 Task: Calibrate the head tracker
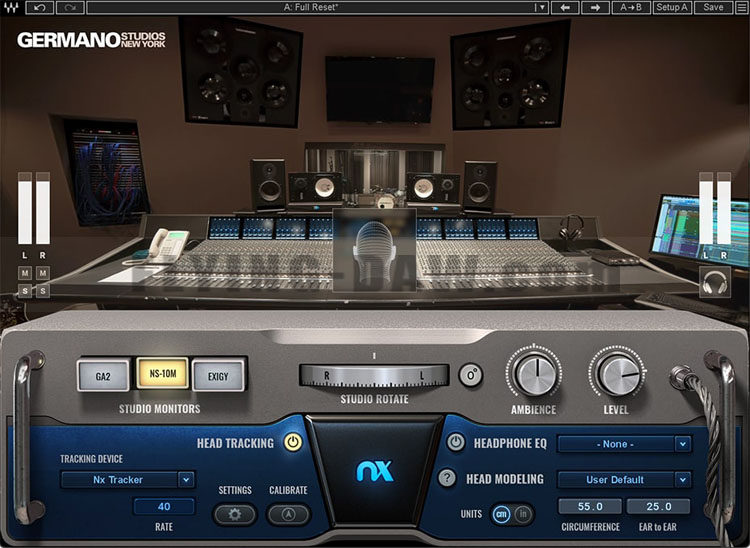coord(288,515)
